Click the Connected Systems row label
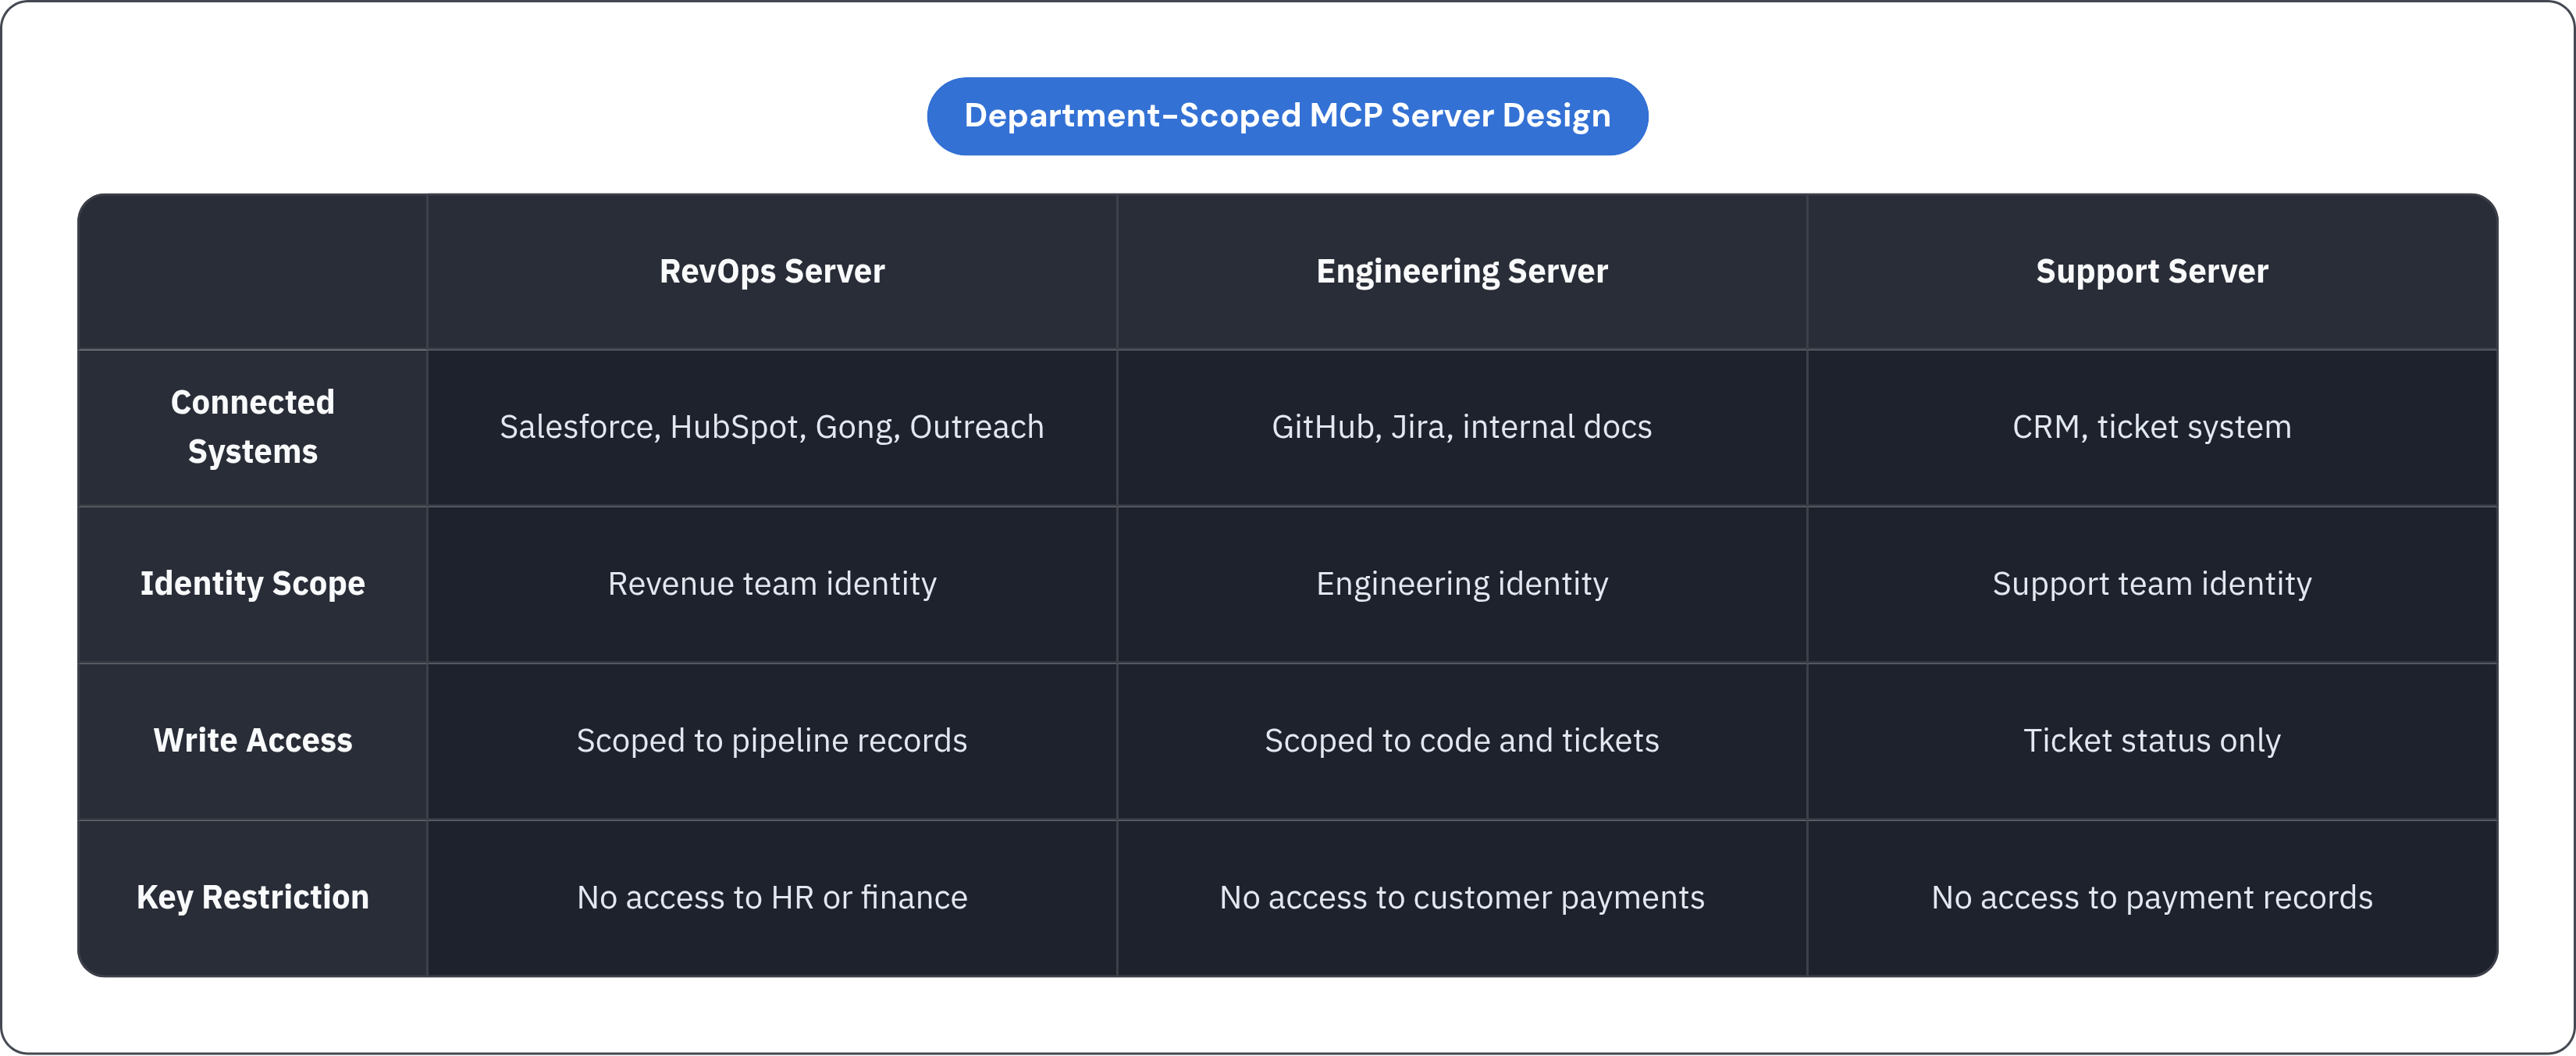 click(x=253, y=427)
